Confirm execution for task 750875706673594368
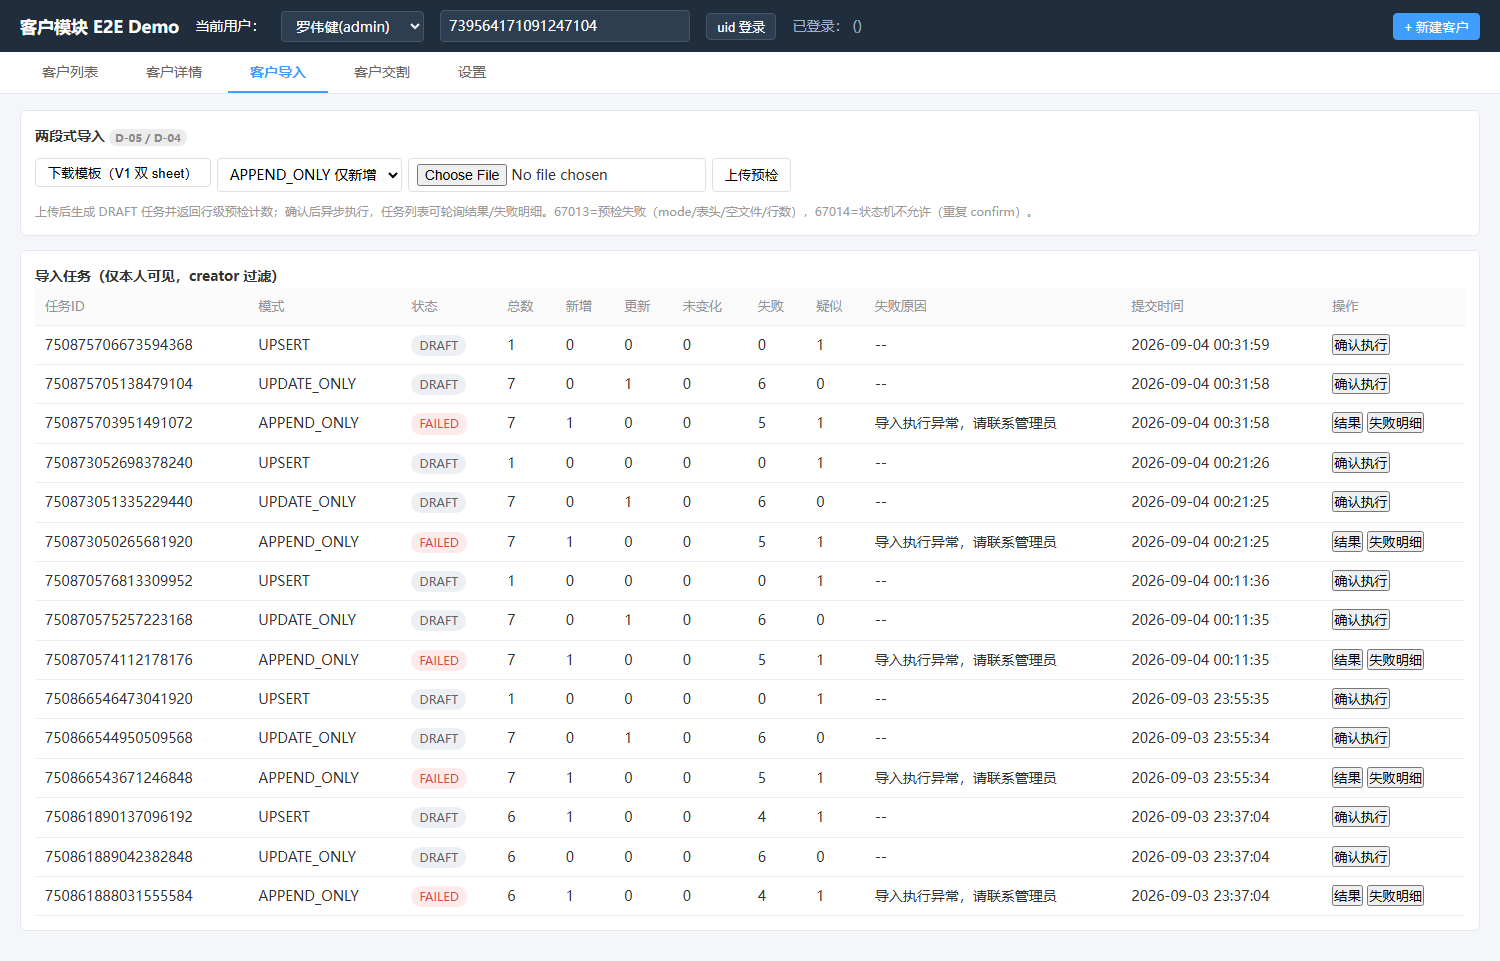This screenshot has width=1500, height=961. coord(1360,345)
